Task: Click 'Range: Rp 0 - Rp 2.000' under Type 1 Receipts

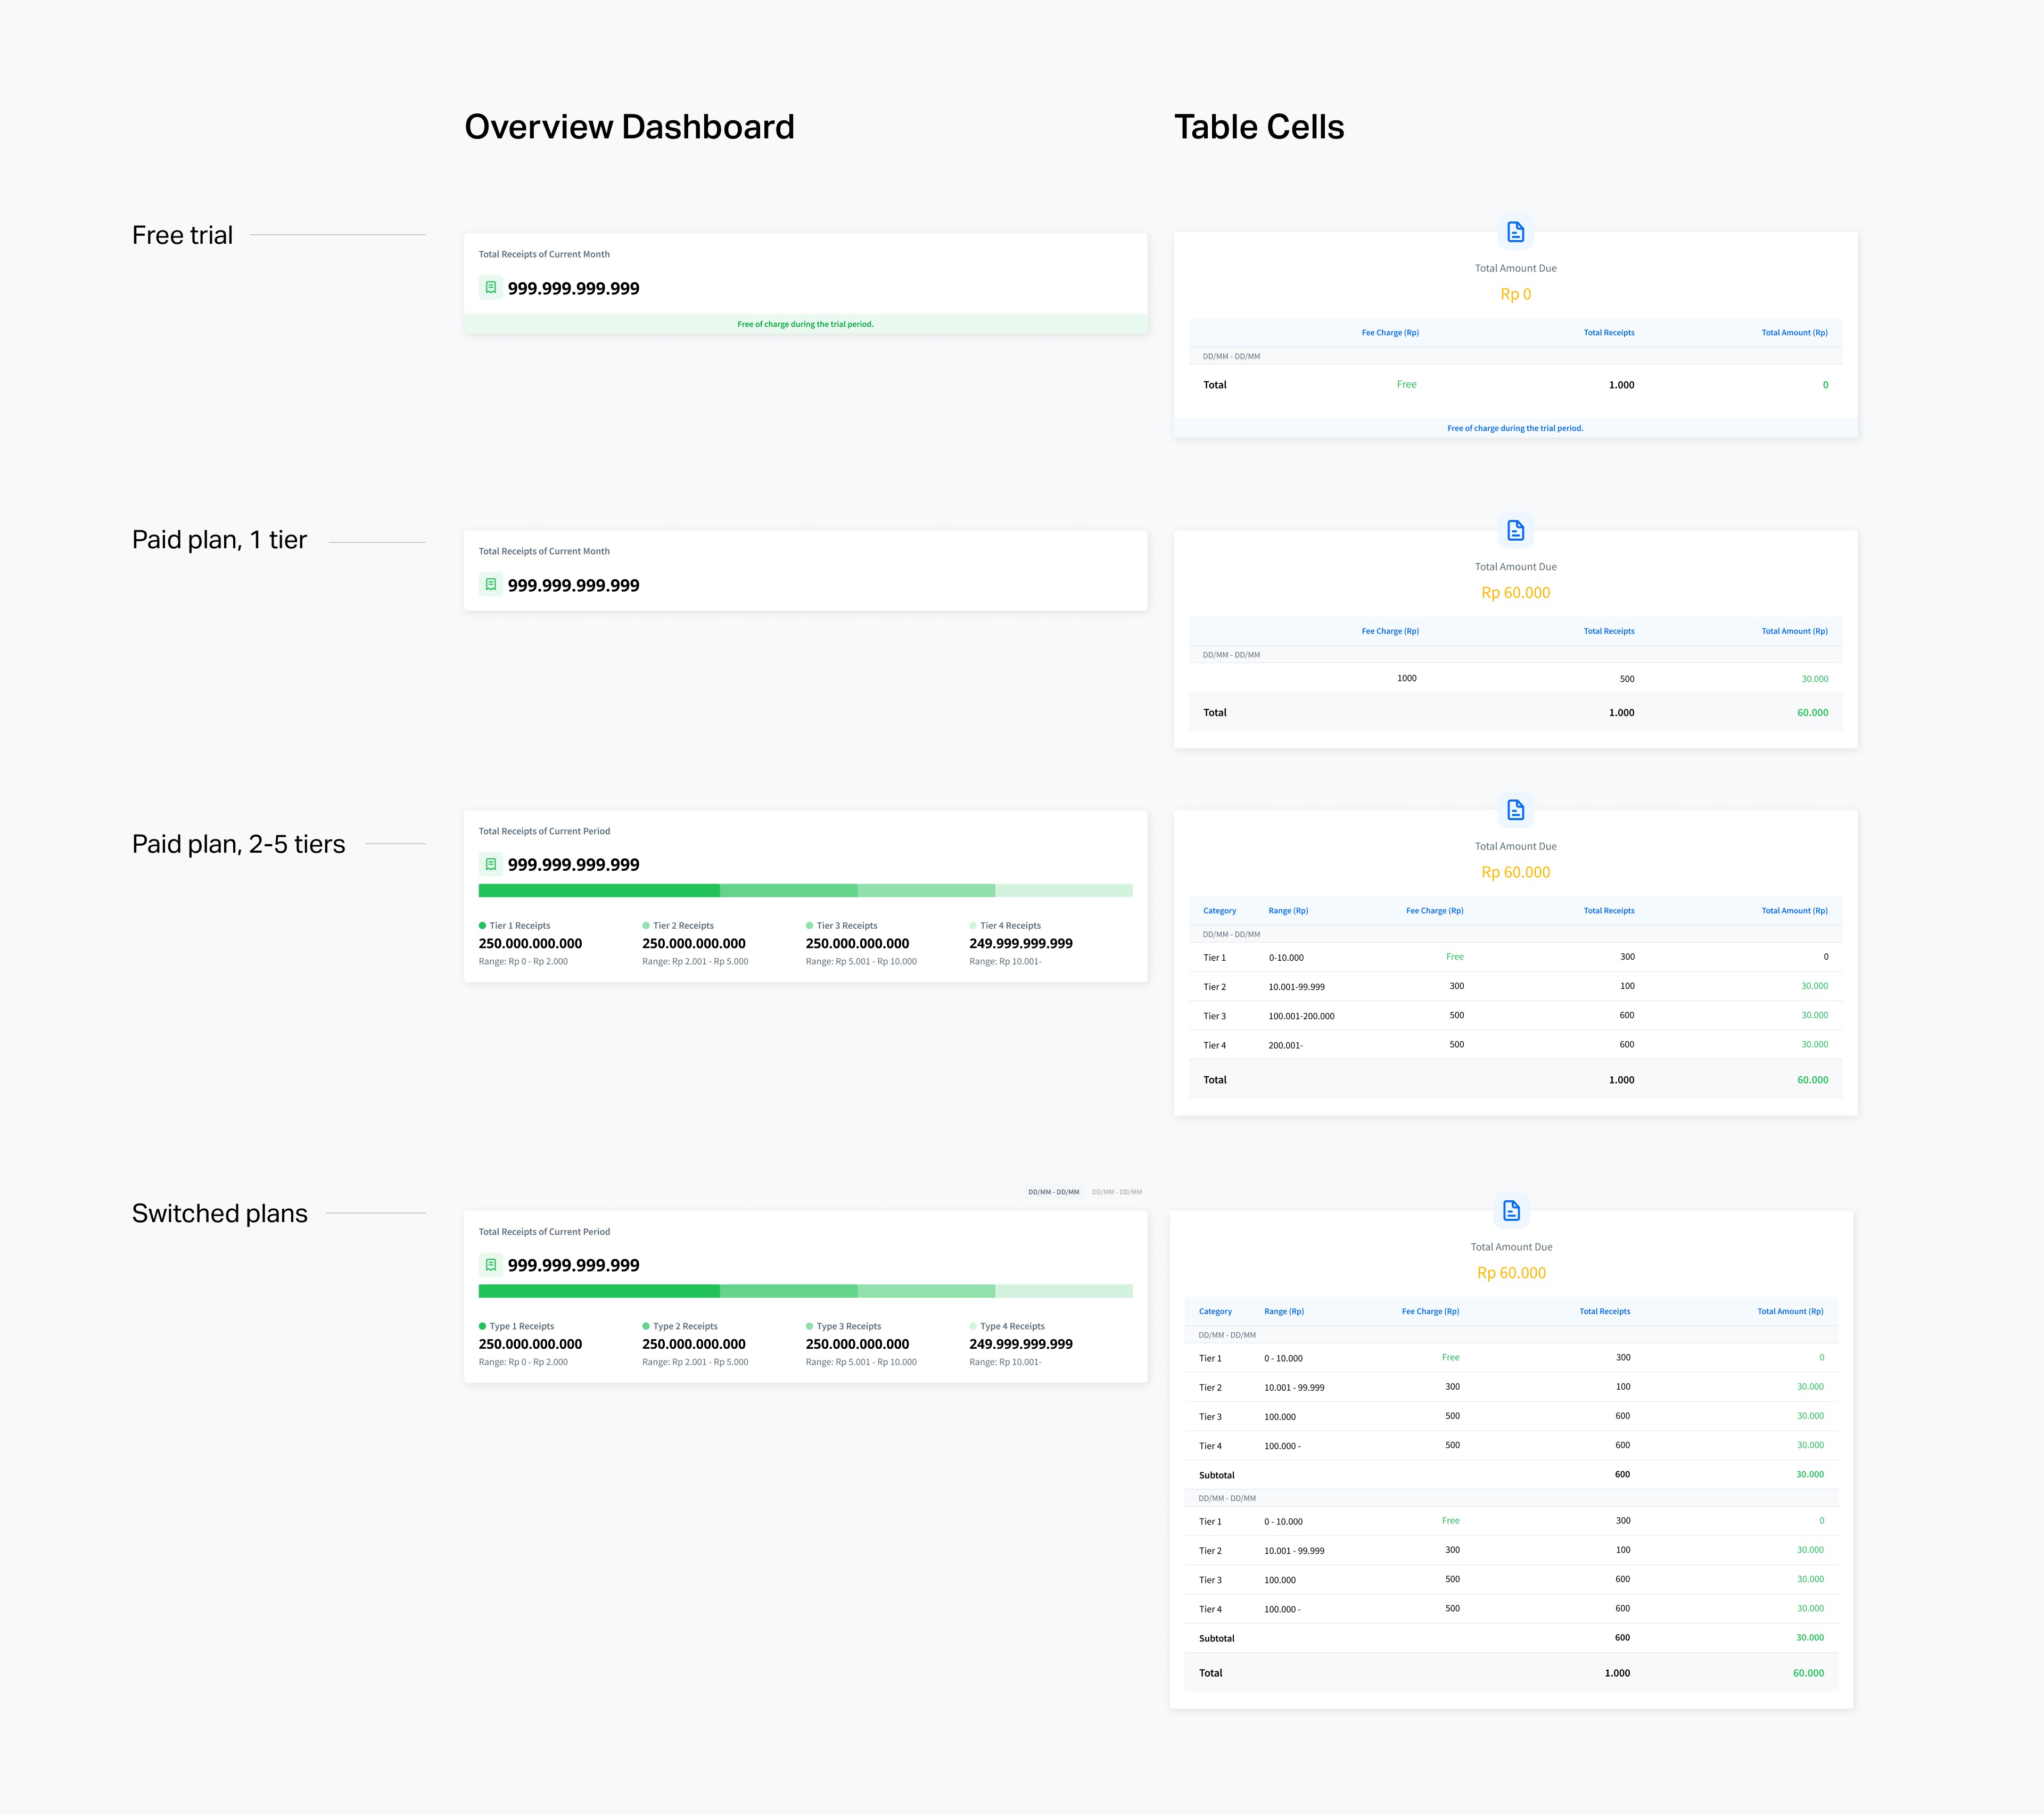Action: click(523, 1362)
